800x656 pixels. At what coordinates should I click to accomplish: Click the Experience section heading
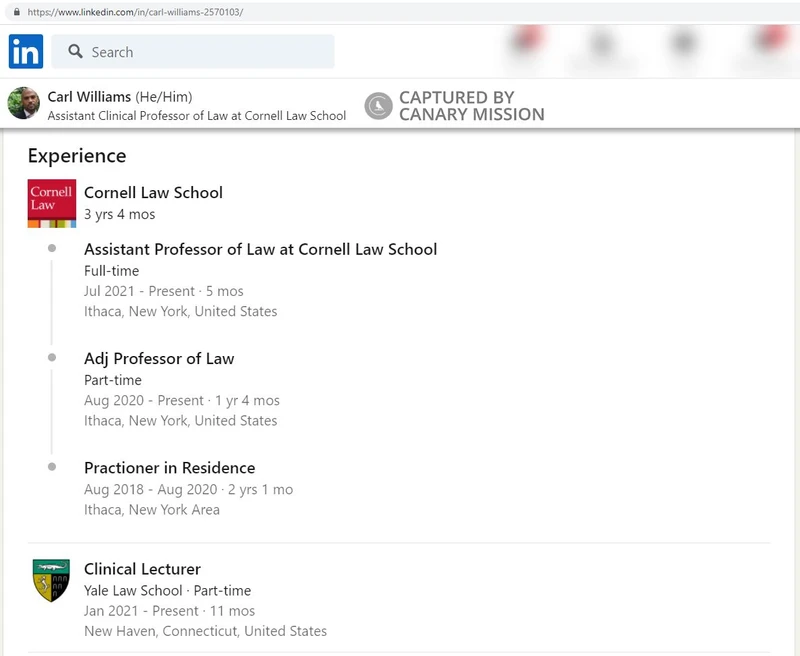pos(77,156)
